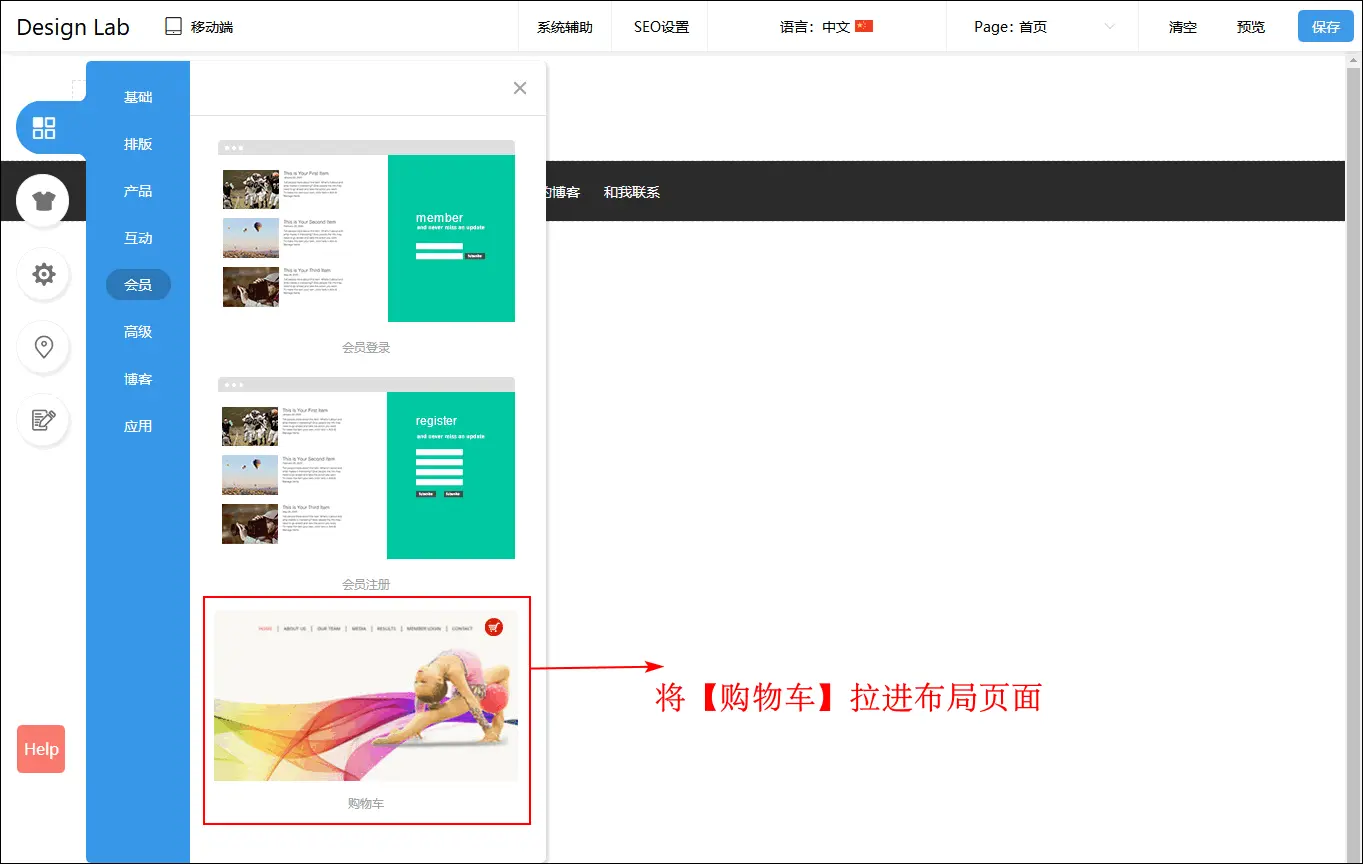Click the location pin icon
Screen dimensions: 1363x864
pyautogui.click(x=43, y=347)
